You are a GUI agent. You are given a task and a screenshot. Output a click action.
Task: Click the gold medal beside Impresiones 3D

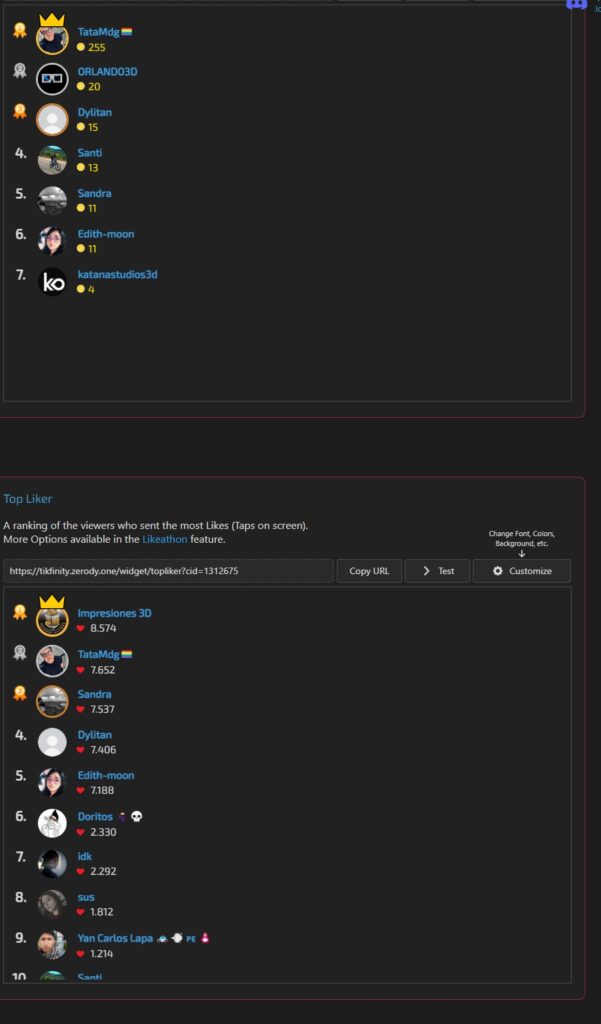click(20, 612)
